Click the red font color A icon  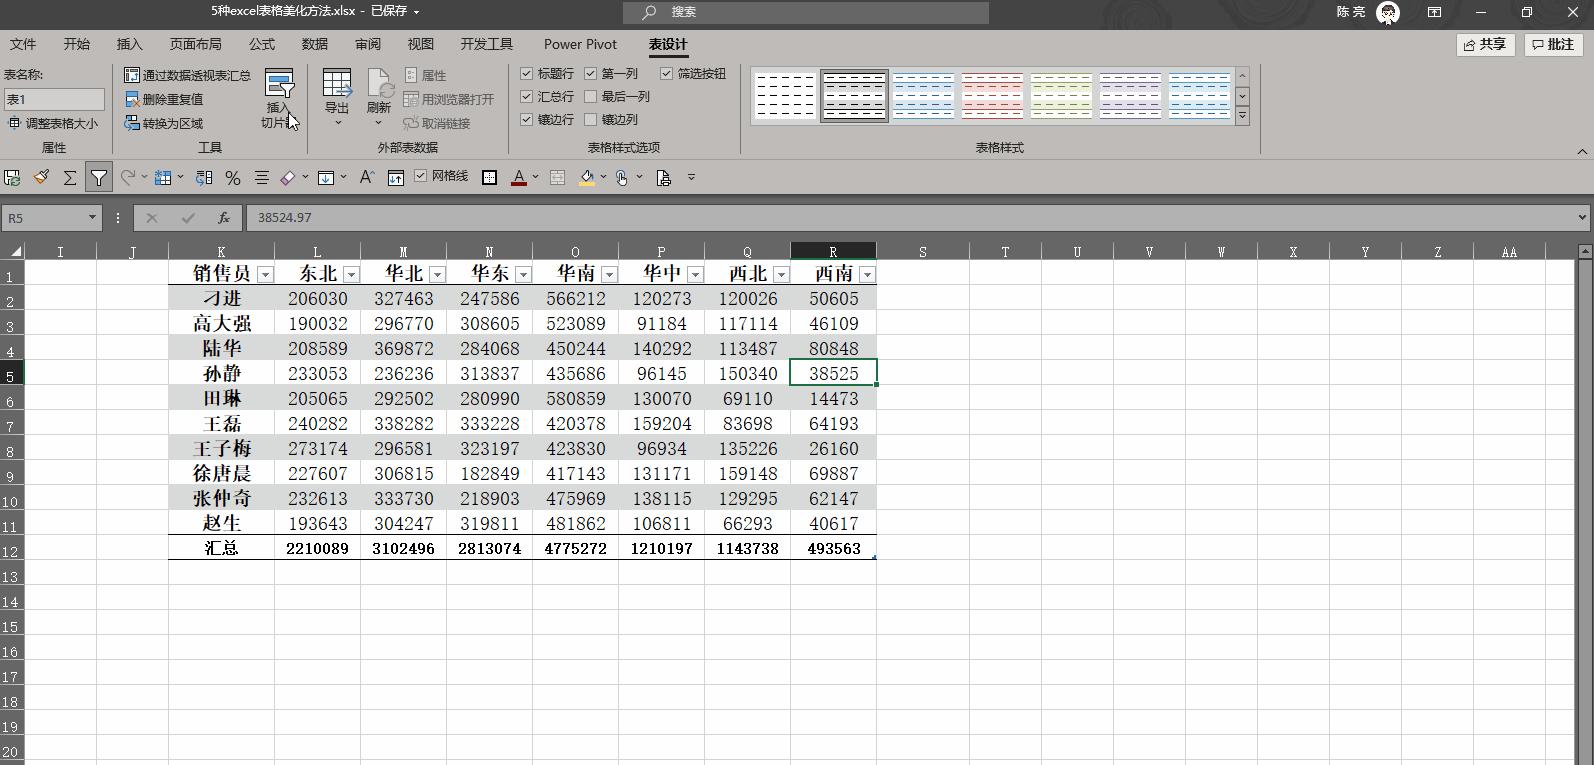(x=518, y=178)
